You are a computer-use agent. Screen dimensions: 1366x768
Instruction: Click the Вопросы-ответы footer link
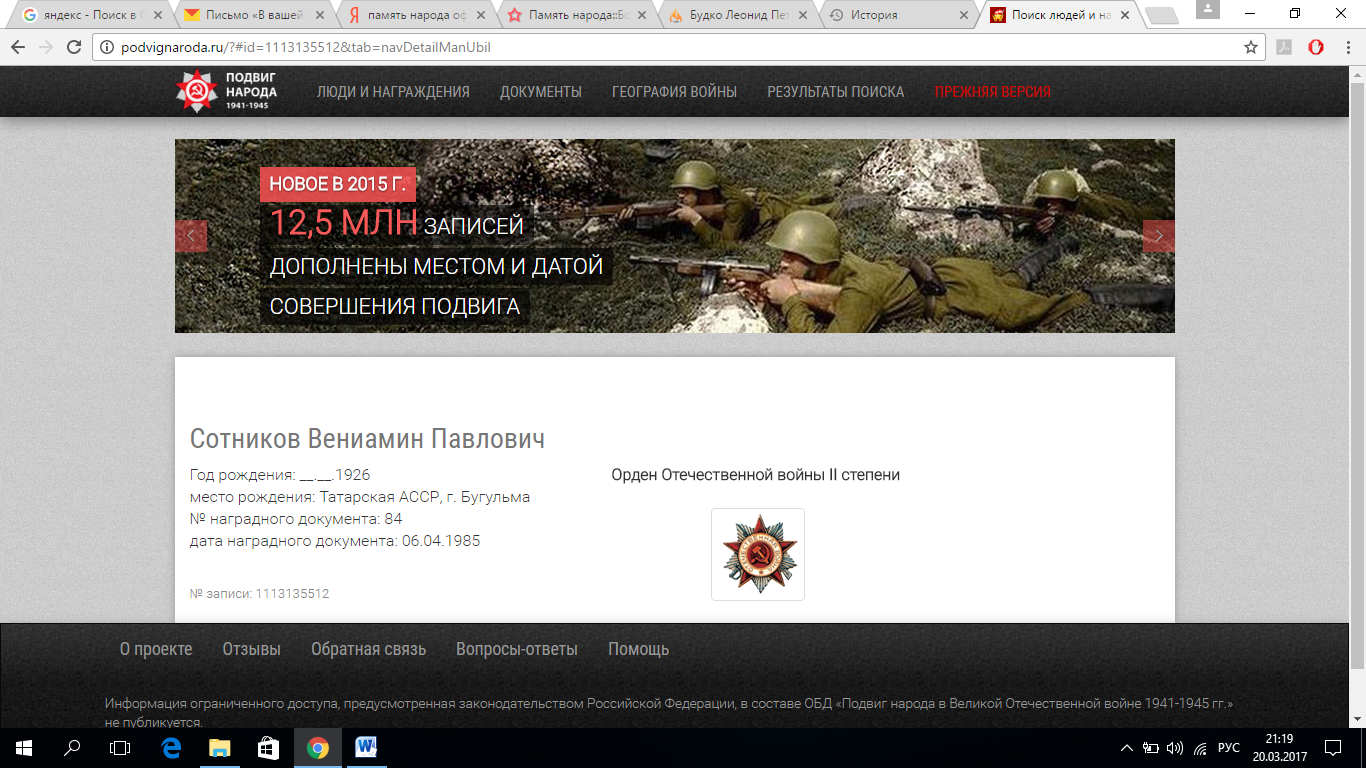pyautogui.click(x=516, y=649)
